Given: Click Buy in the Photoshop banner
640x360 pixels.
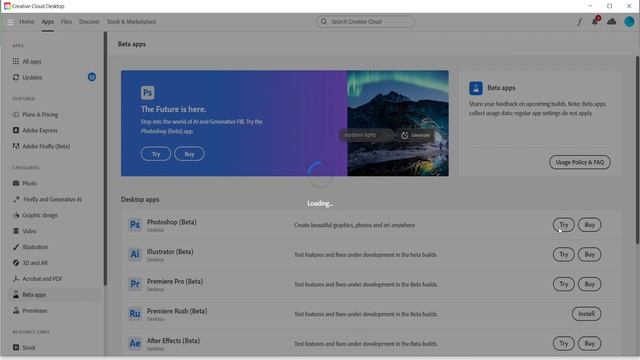Looking at the screenshot, I should coord(189,154).
